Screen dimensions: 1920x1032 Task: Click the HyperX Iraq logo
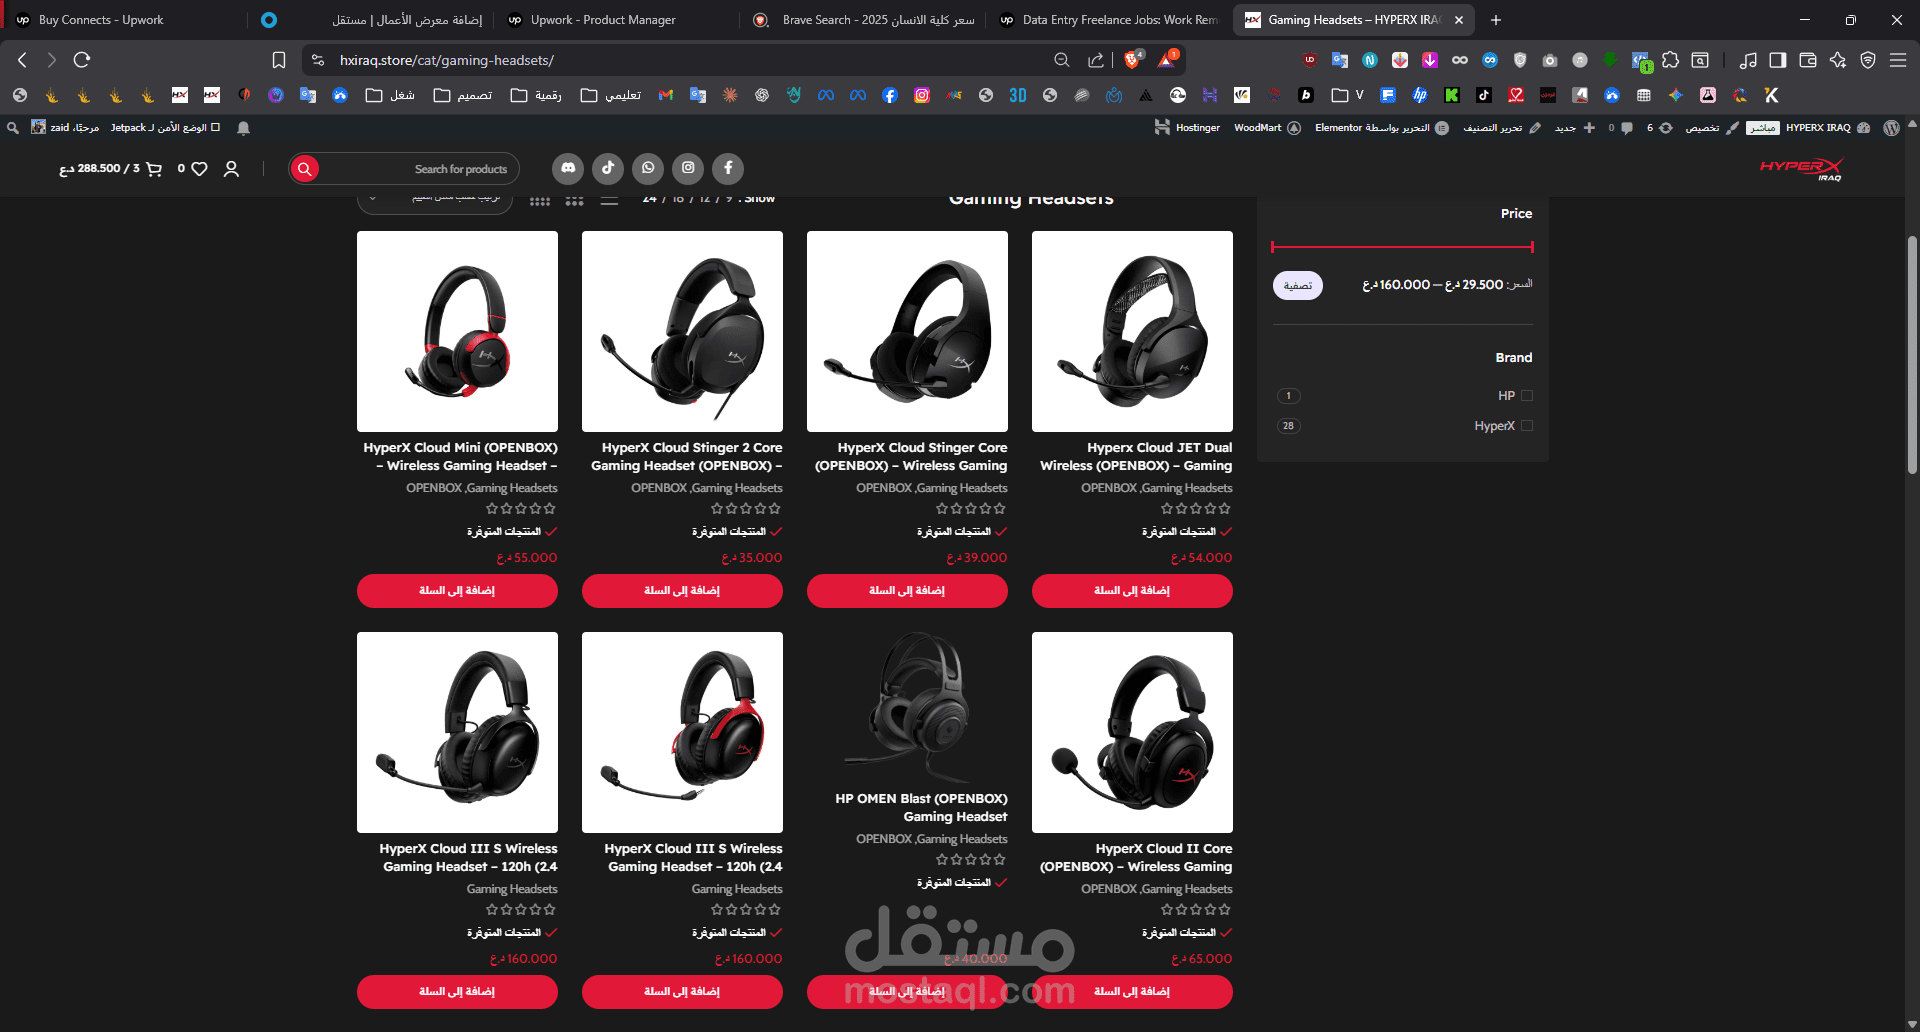(x=1801, y=168)
